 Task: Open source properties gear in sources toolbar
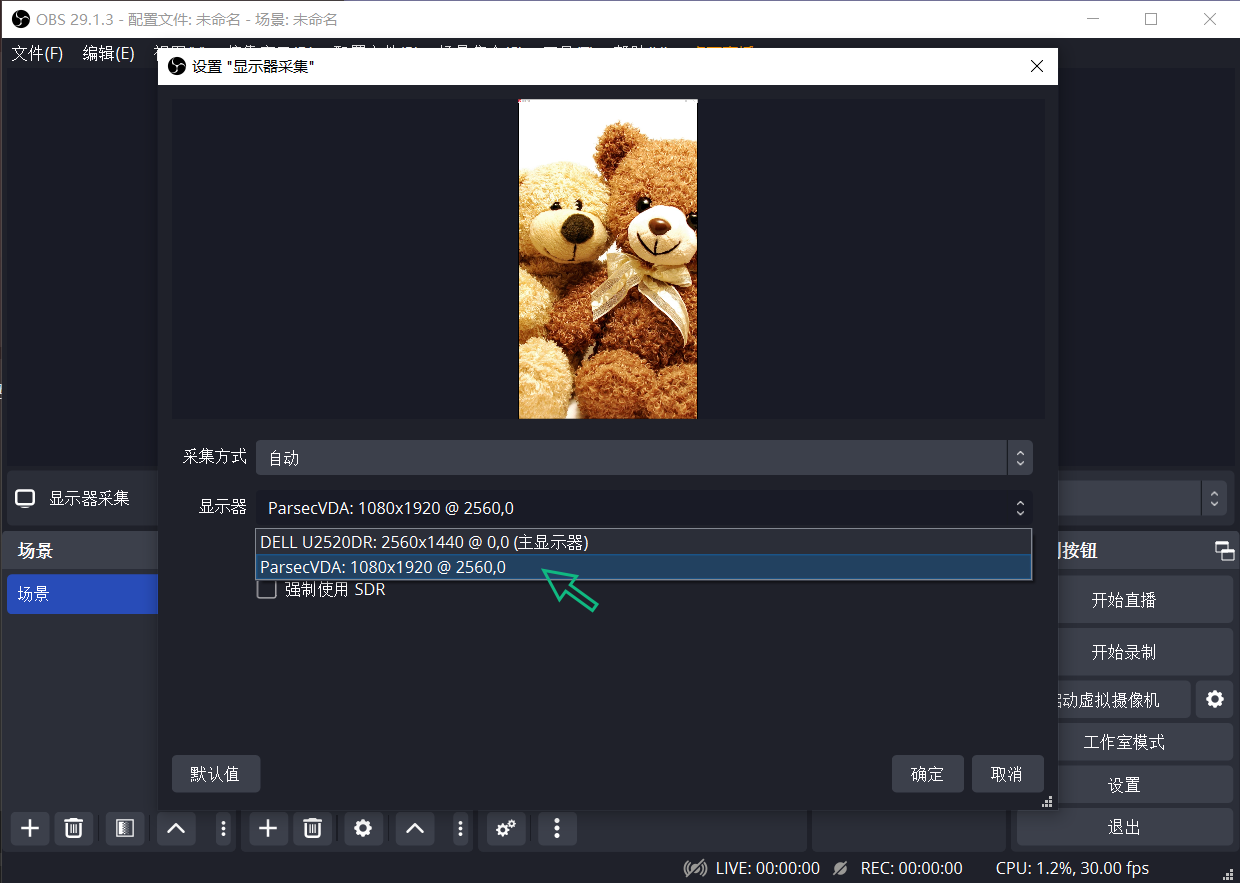click(363, 828)
